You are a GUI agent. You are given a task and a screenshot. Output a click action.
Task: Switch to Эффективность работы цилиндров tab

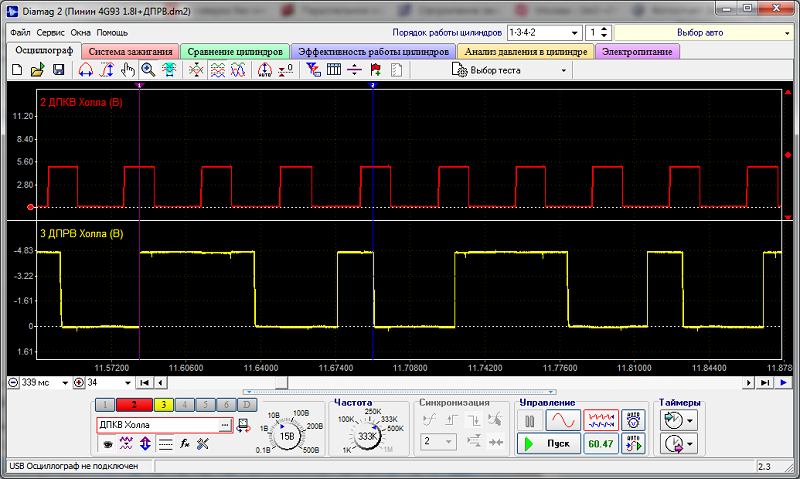373,52
